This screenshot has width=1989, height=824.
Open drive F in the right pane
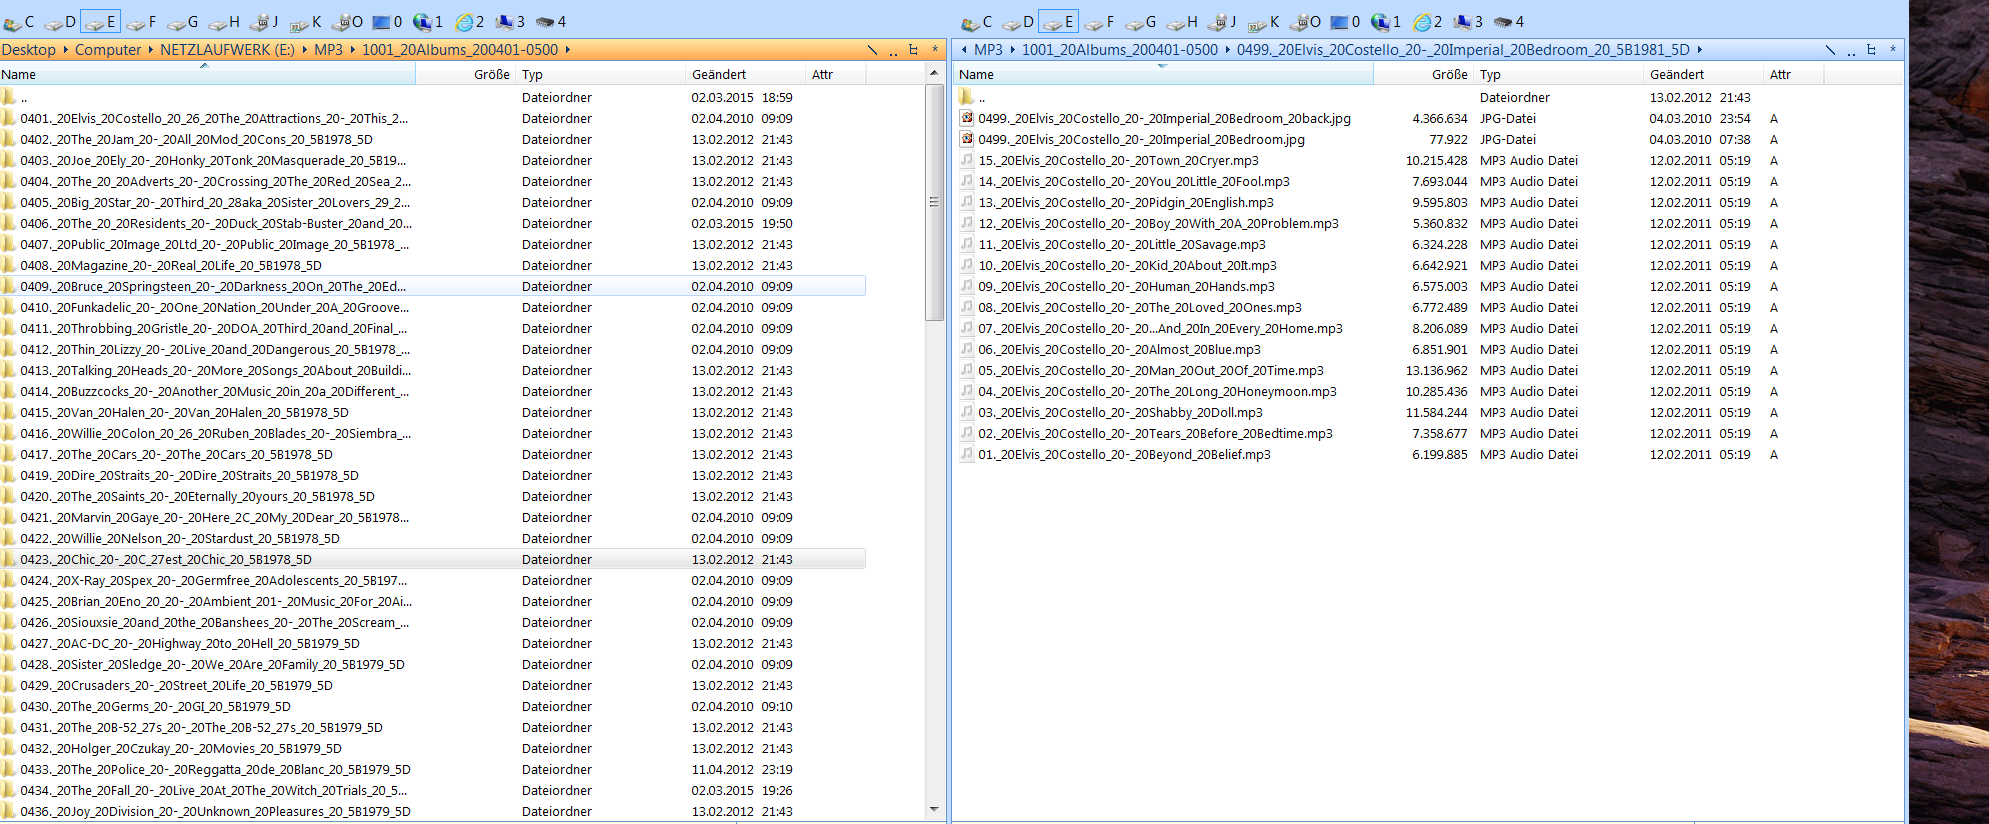click(x=1100, y=21)
